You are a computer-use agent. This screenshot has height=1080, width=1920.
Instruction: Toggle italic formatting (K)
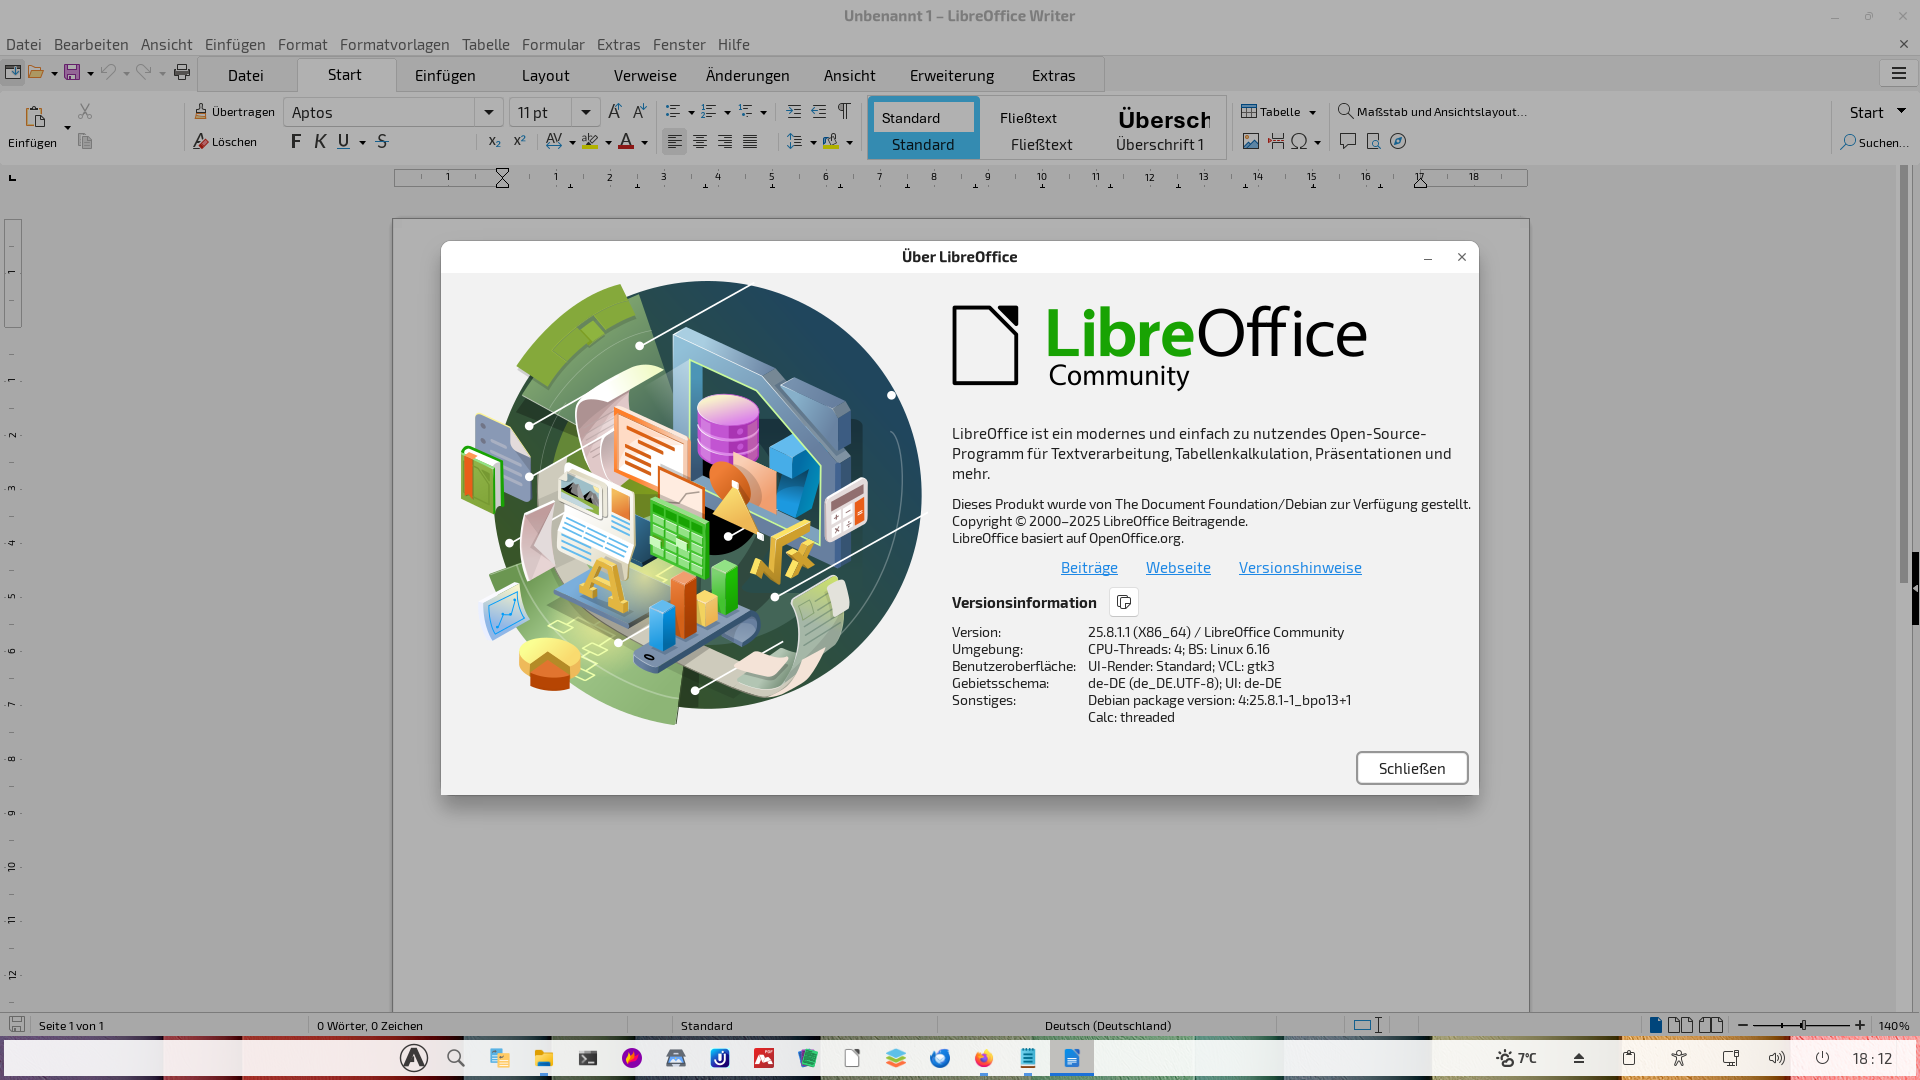click(x=320, y=142)
